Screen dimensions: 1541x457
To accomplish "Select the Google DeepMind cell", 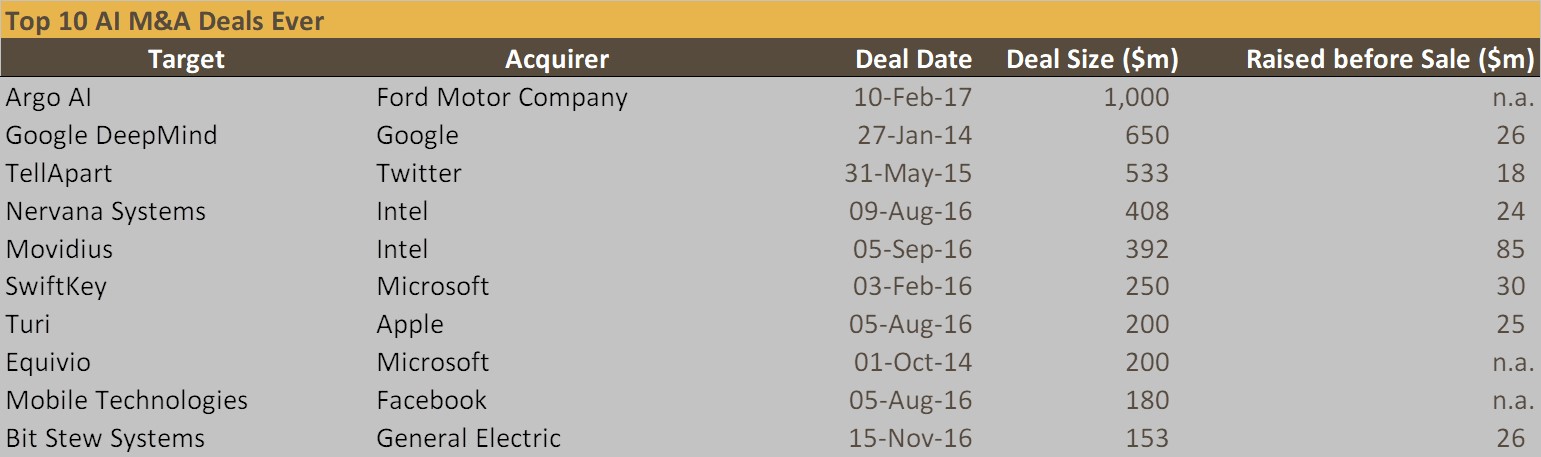I will [x=111, y=135].
